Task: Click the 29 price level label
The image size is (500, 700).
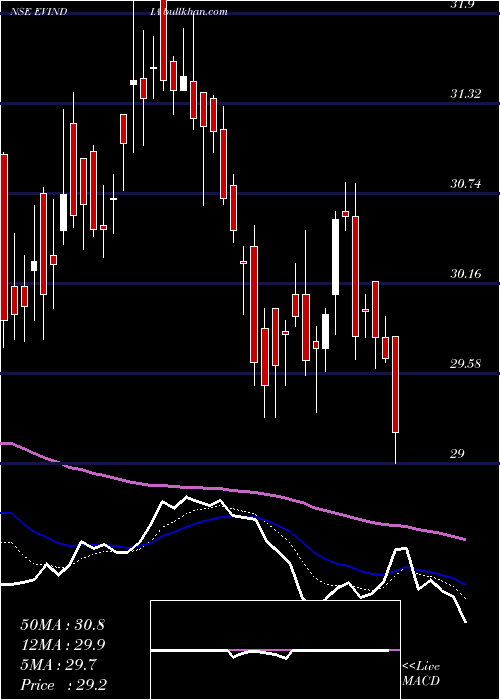Action: 458,454
